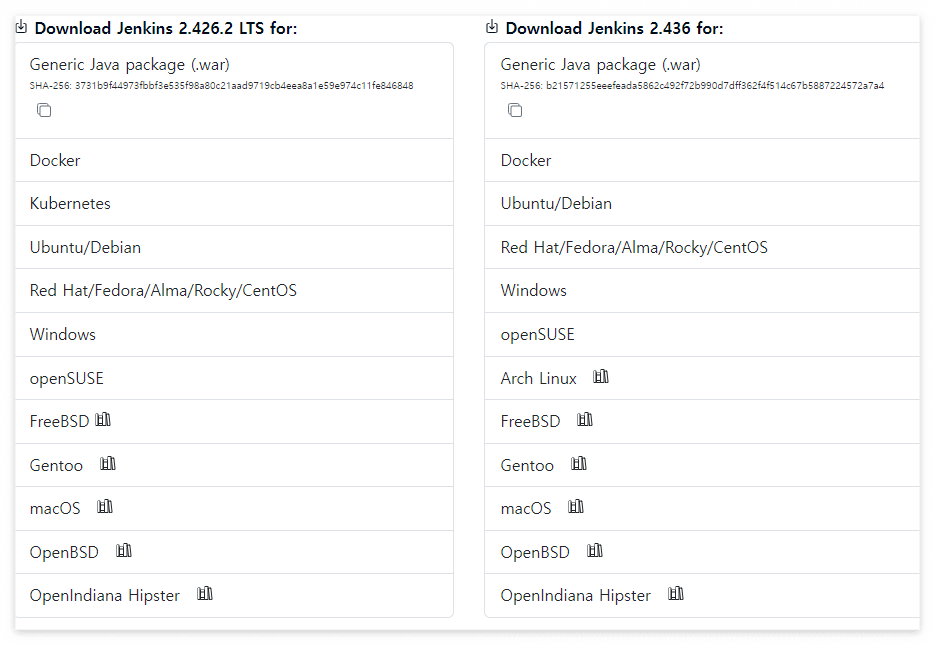935x645 pixels.
Task: Copy the LTS SHA-256 checksum
Action: coord(44,110)
